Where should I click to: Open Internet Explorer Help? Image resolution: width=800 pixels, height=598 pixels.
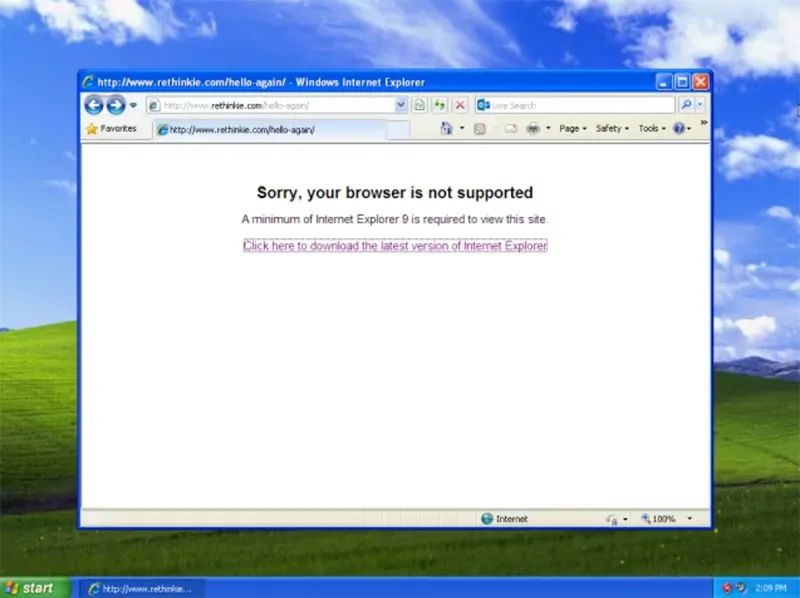pyautogui.click(x=681, y=128)
